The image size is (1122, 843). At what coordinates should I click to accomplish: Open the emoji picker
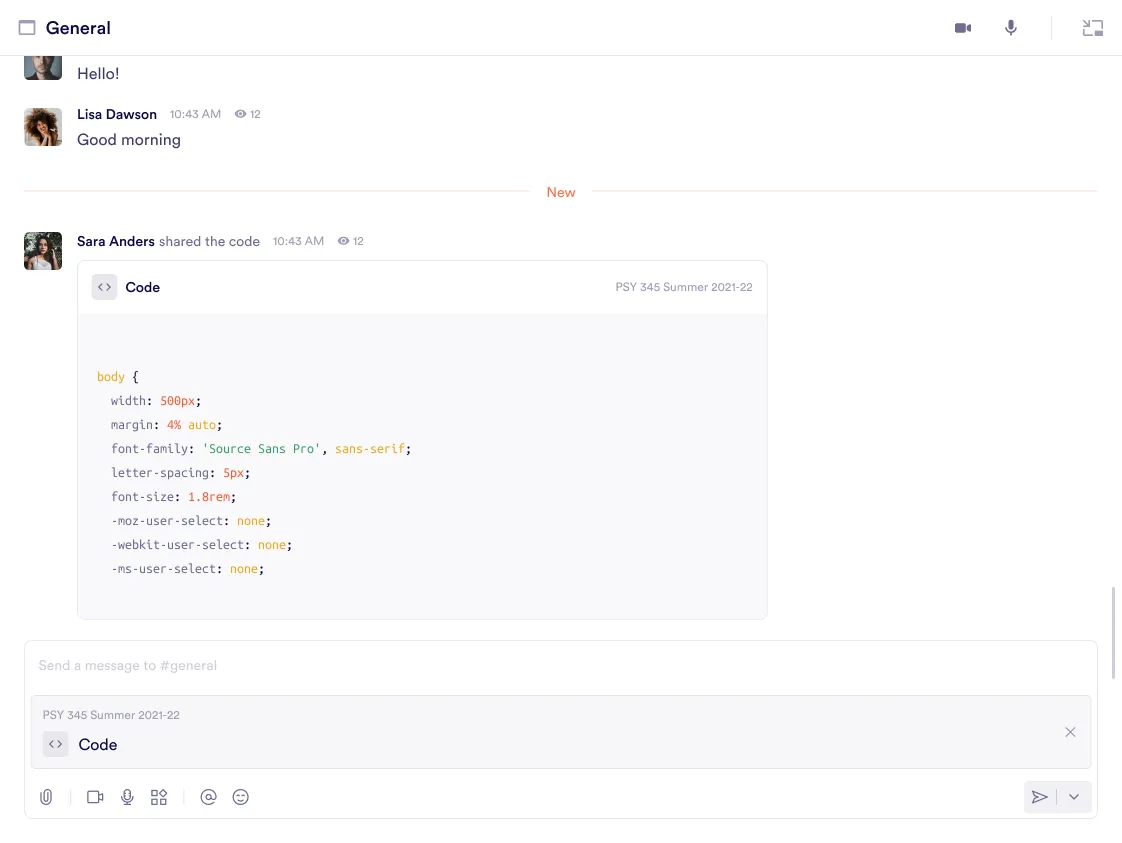pyautogui.click(x=241, y=797)
